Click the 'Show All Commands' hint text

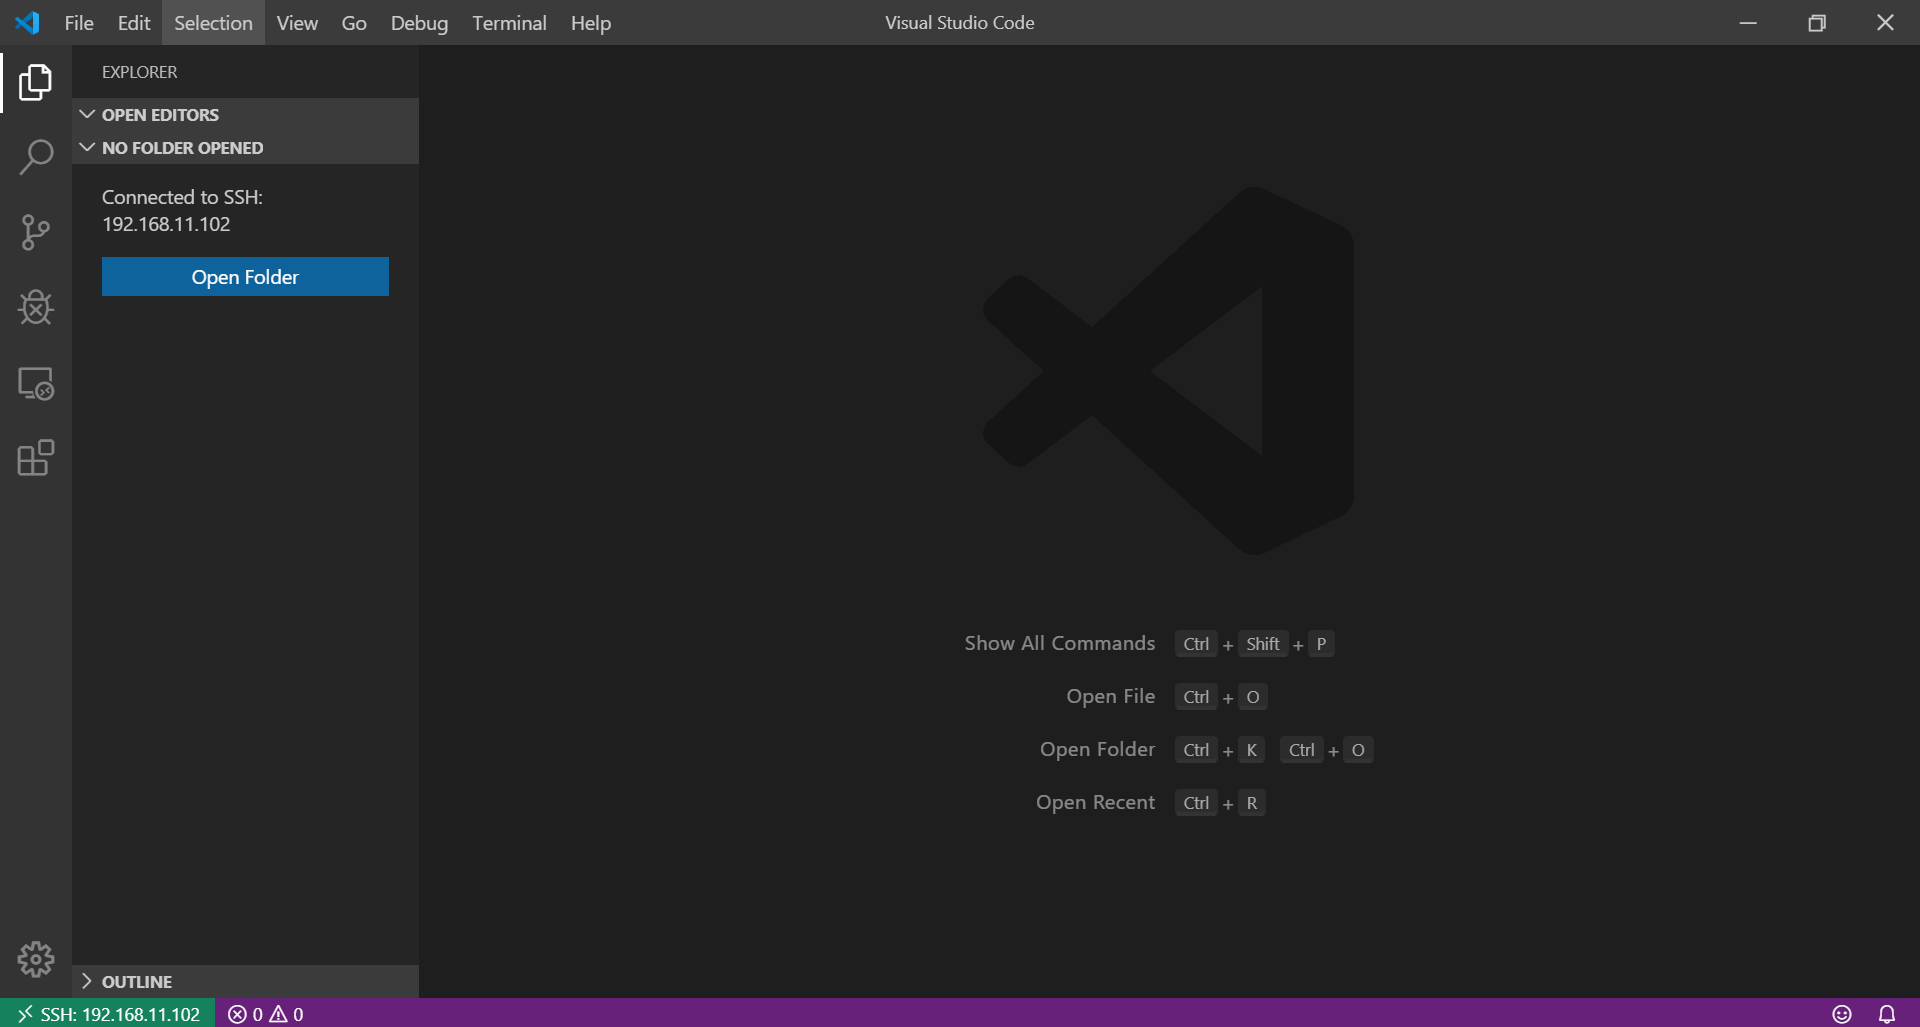coord(1059,643)
